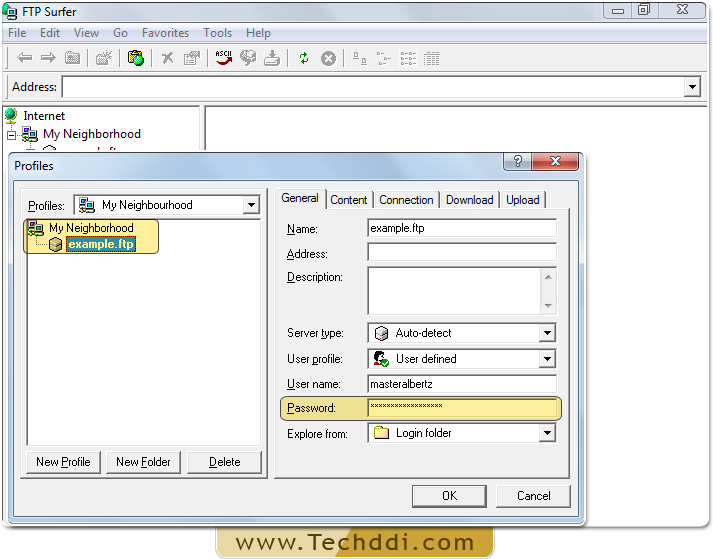
Task: Open the View menu
Action: 86,33
